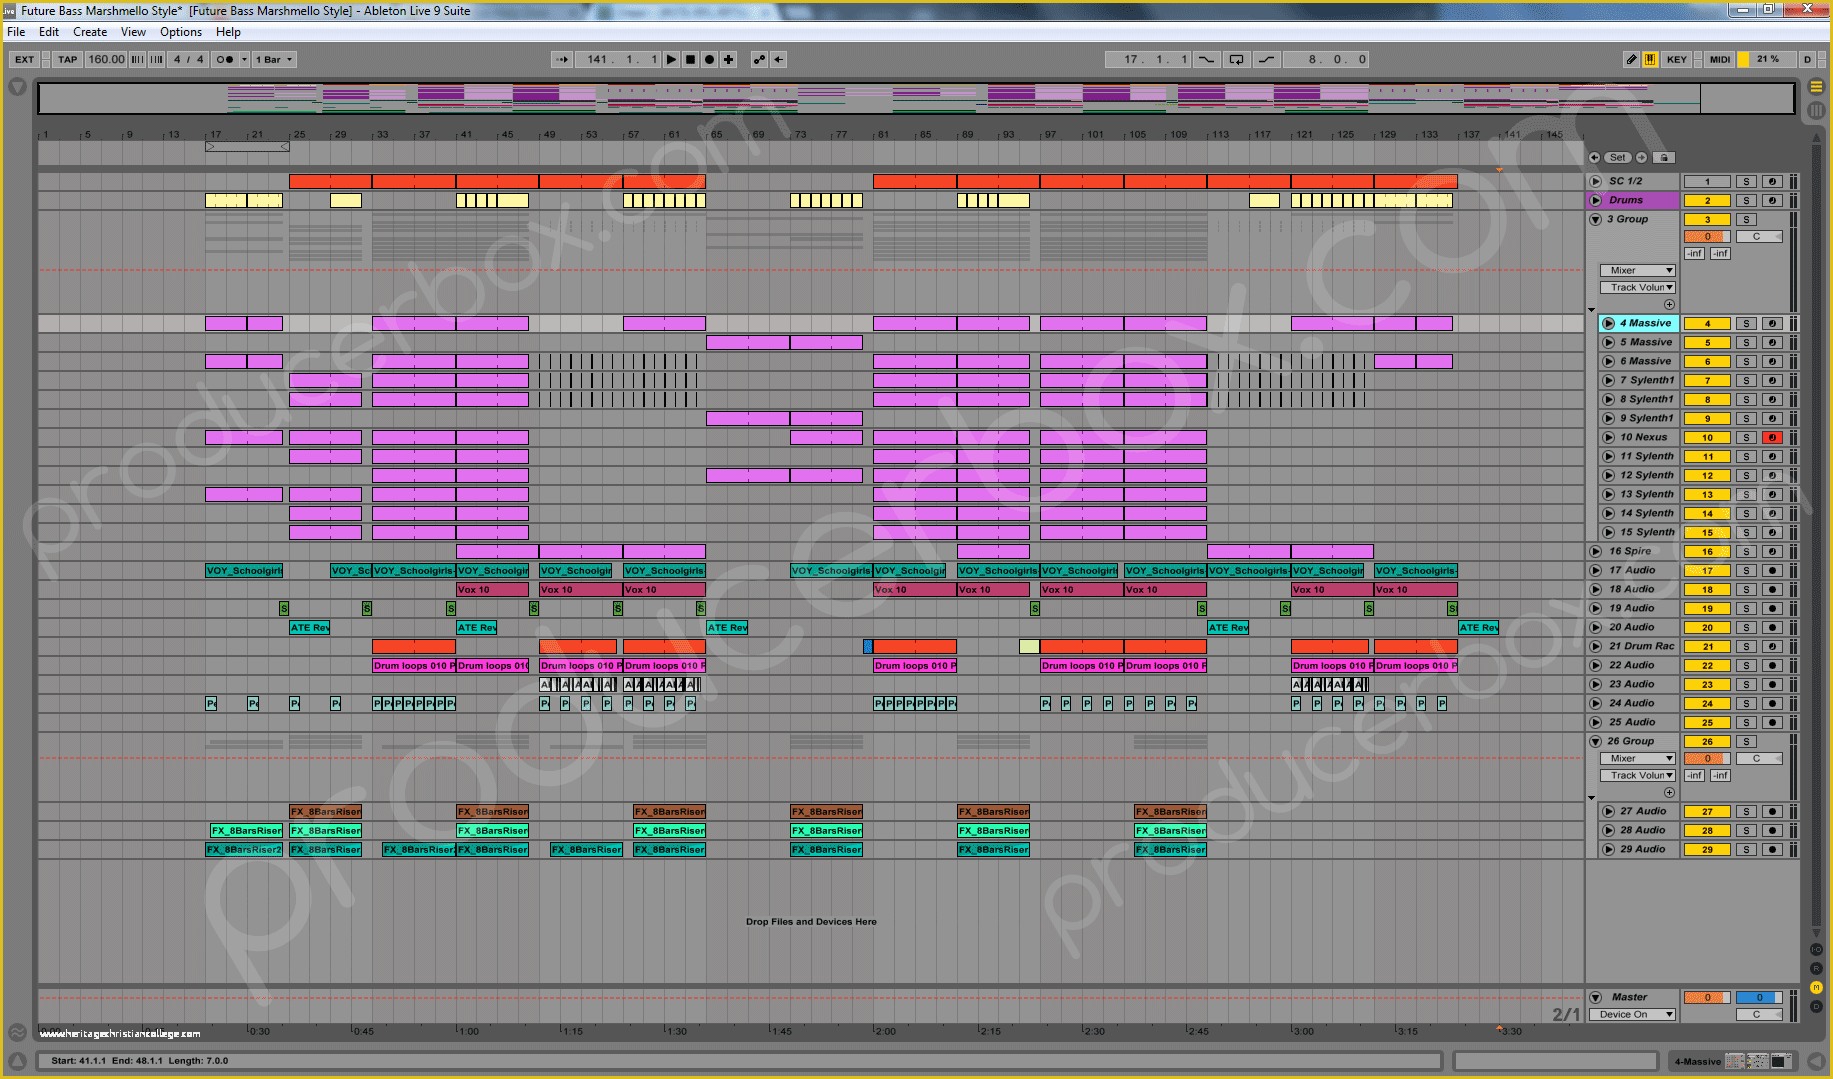Viewport: 1833px width, 1079px height.
Task: Click the Stop button in the transport
Action: 690,59
